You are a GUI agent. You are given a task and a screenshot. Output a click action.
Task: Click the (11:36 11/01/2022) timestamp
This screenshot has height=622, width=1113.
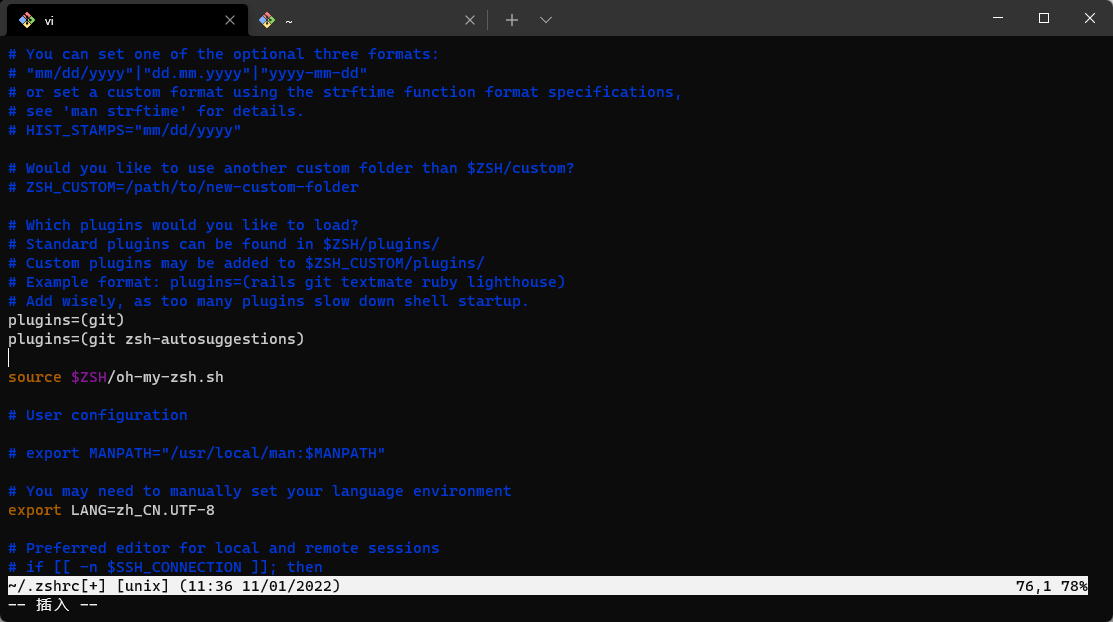click(x=260, y=586)
